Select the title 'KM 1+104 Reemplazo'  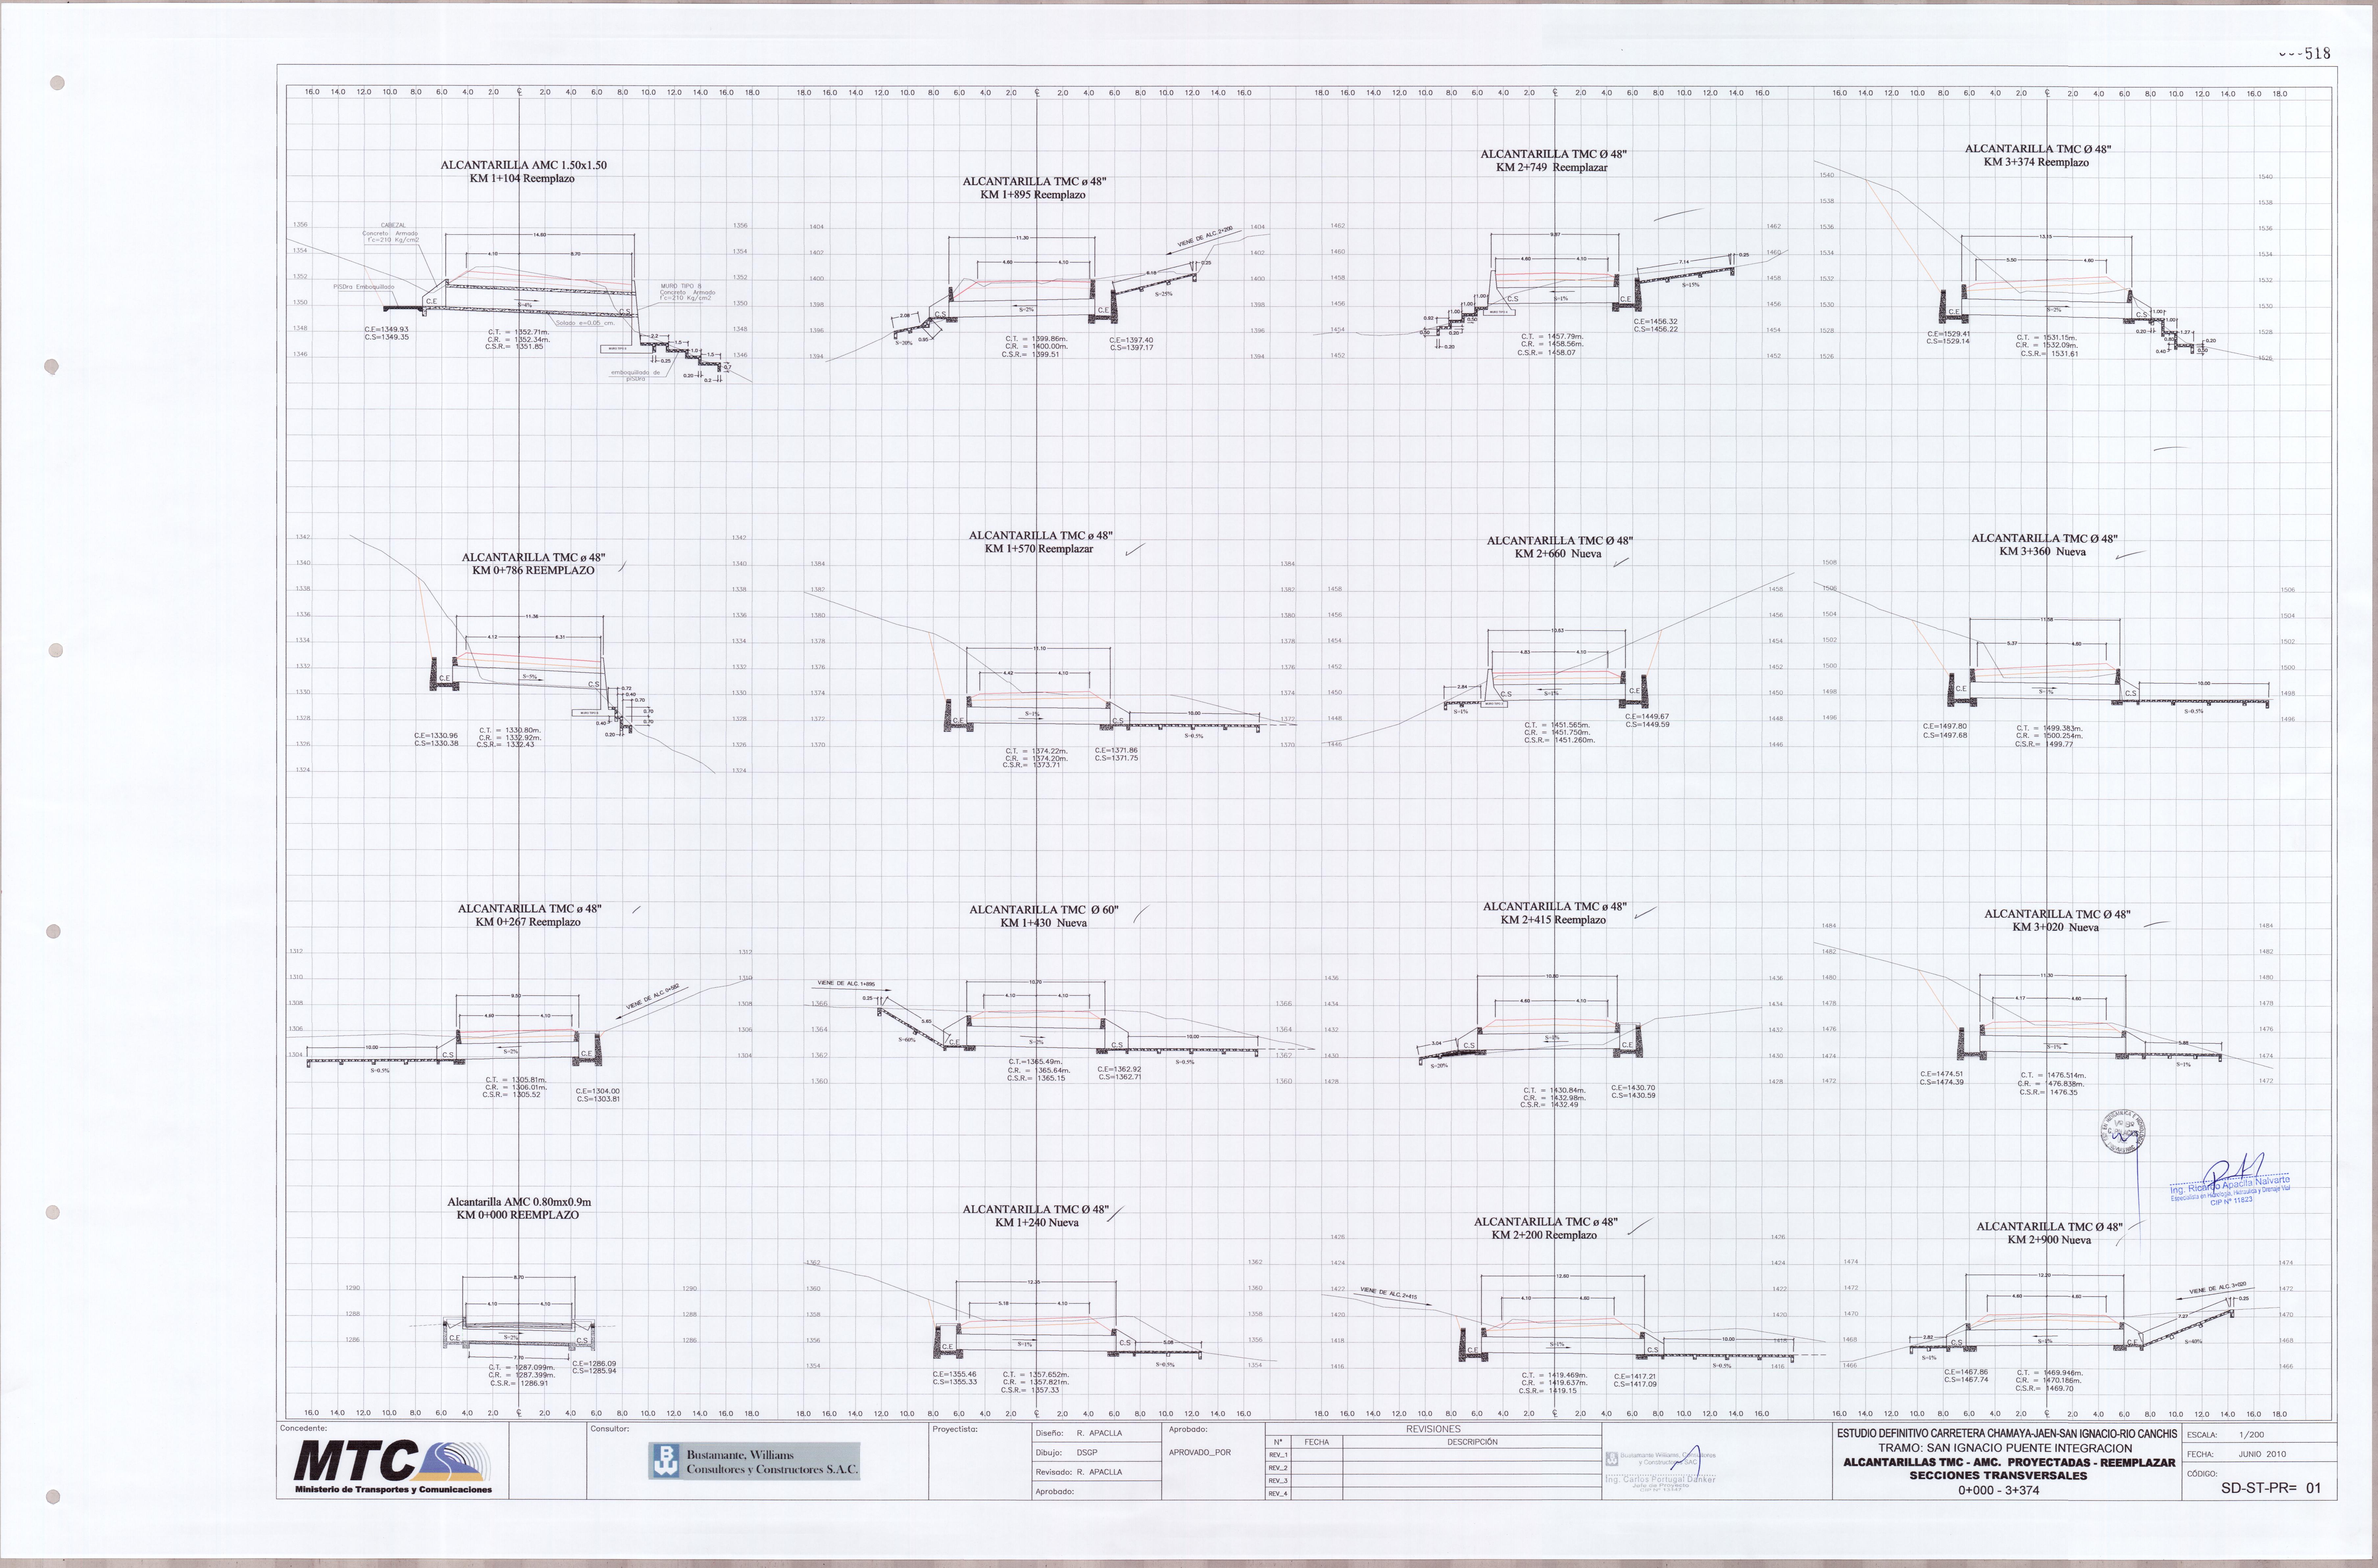click(x=522, y=179)
